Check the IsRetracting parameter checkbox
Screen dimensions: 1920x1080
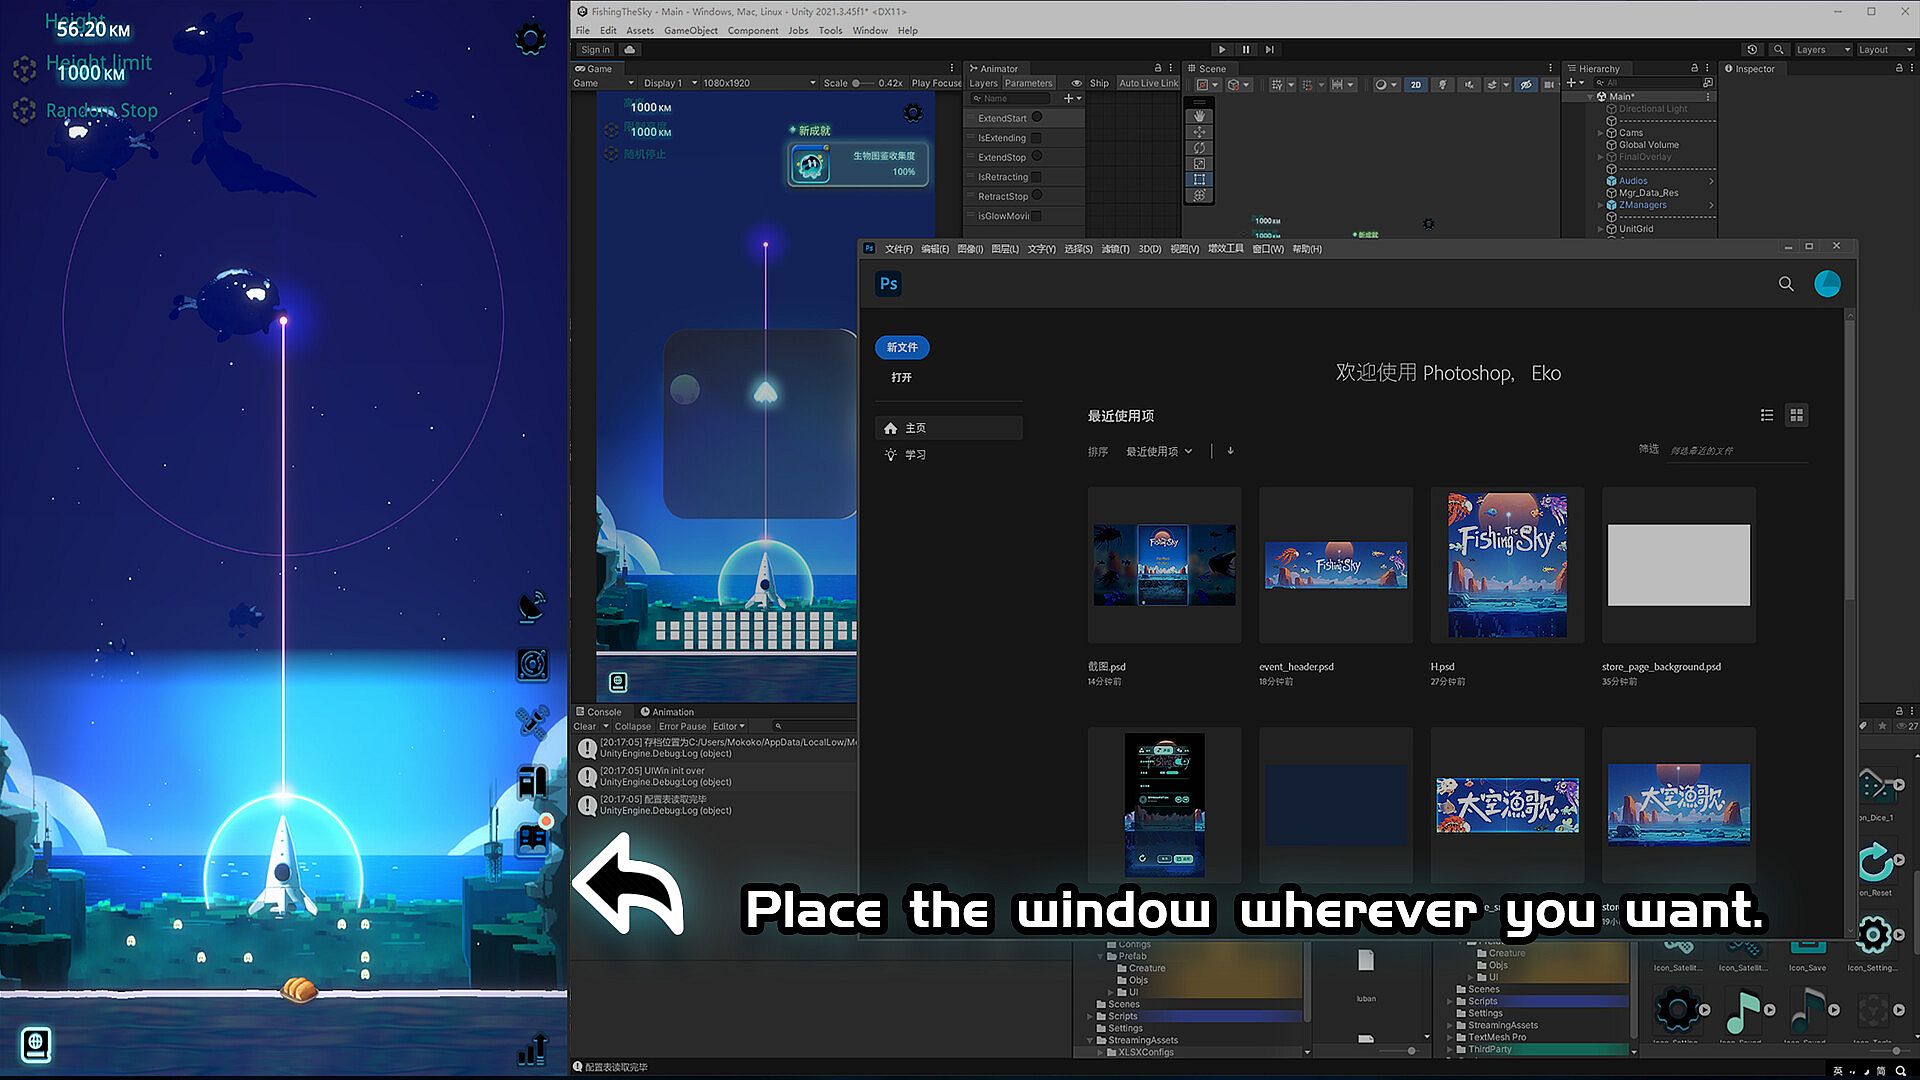point(1036,177)
